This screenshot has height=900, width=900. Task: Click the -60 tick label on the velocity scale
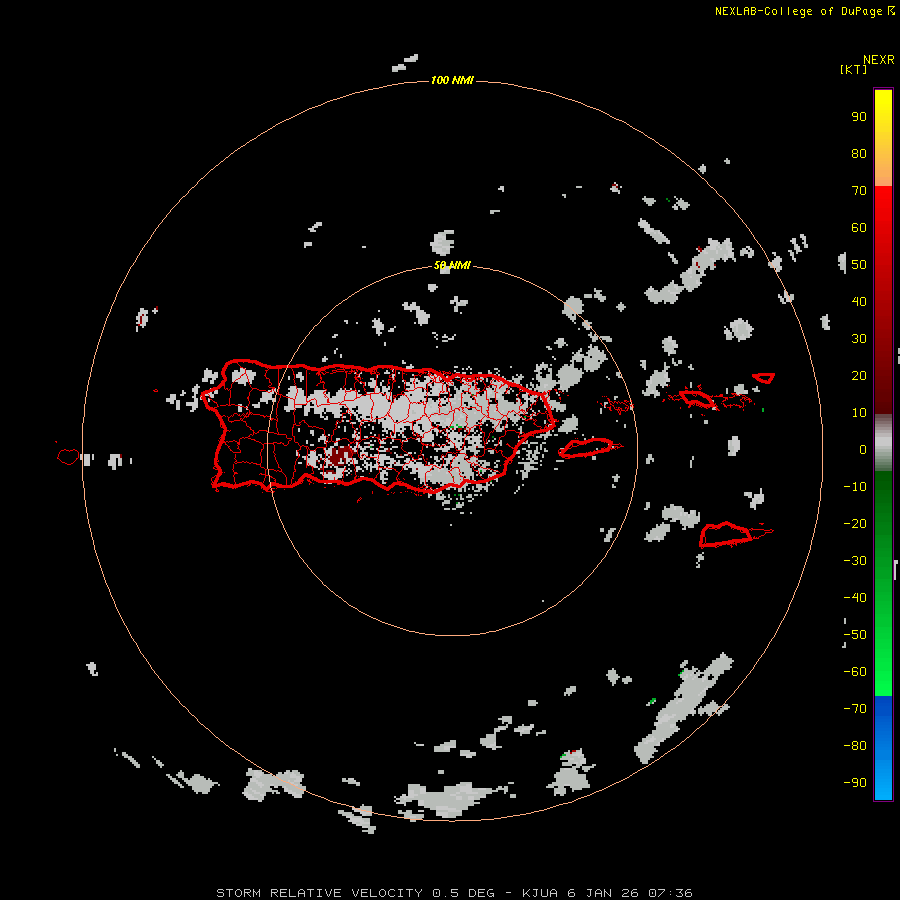pos(855,672)
